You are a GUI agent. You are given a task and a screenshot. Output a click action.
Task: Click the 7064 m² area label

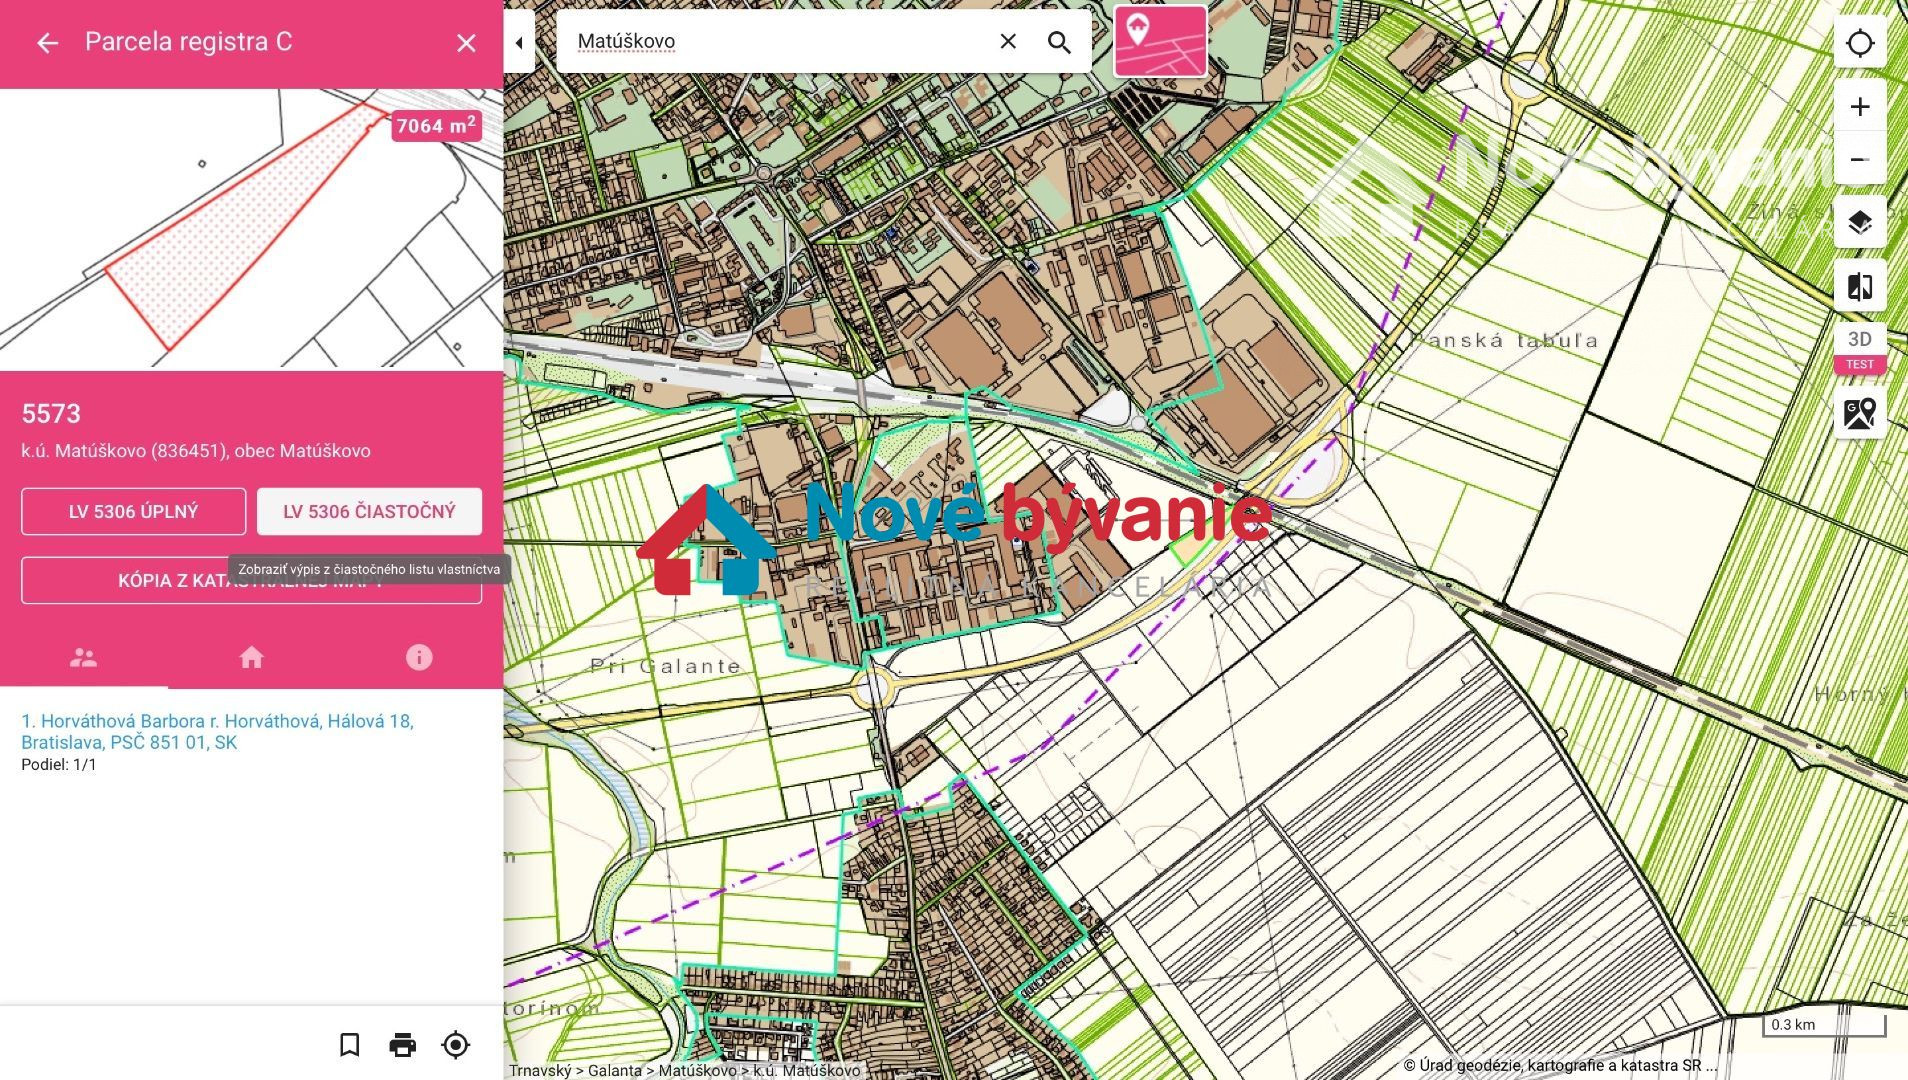point(436,125)
